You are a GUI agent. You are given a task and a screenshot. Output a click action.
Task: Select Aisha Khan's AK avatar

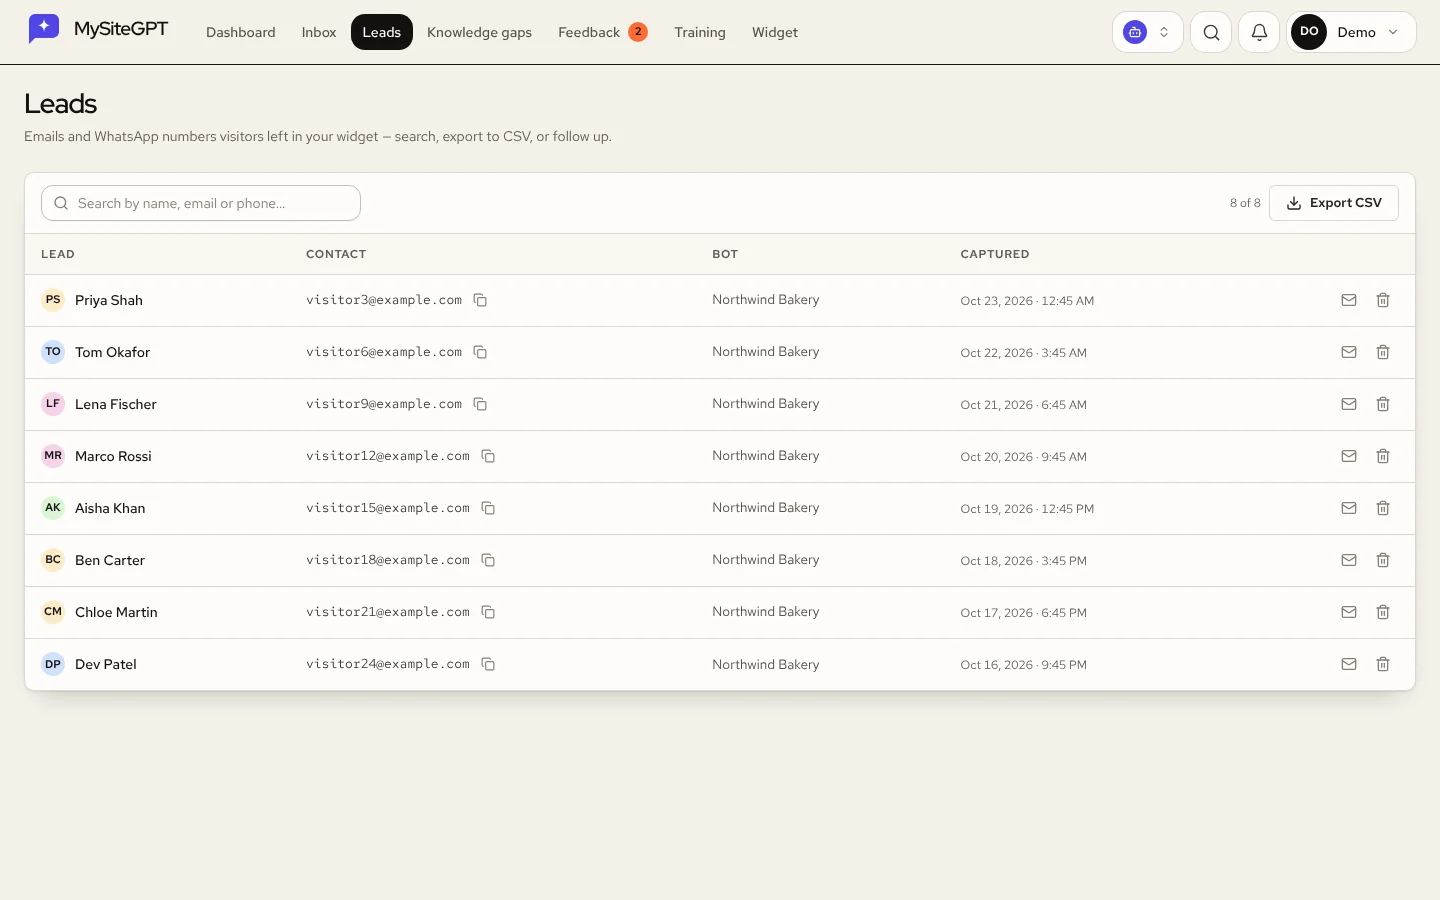[x=53, y=508]
